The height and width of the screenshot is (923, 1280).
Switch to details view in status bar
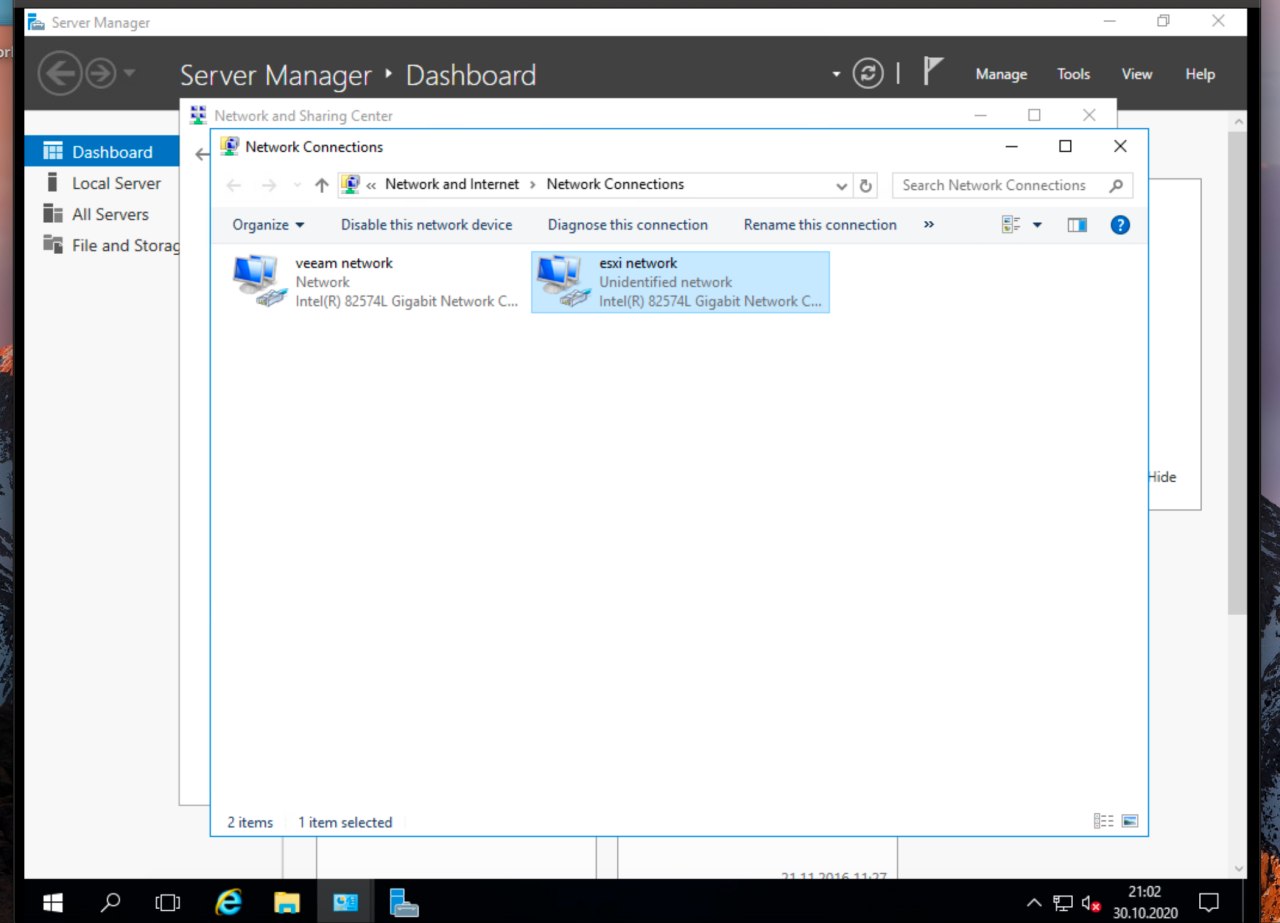[x=1103, y=821]
